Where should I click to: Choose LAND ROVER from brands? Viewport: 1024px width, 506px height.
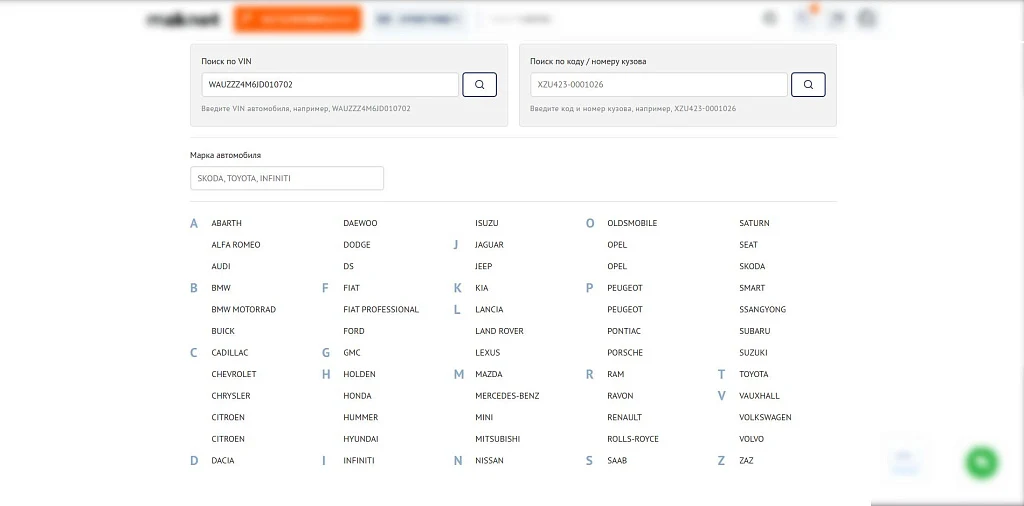(x=499, y=331)
